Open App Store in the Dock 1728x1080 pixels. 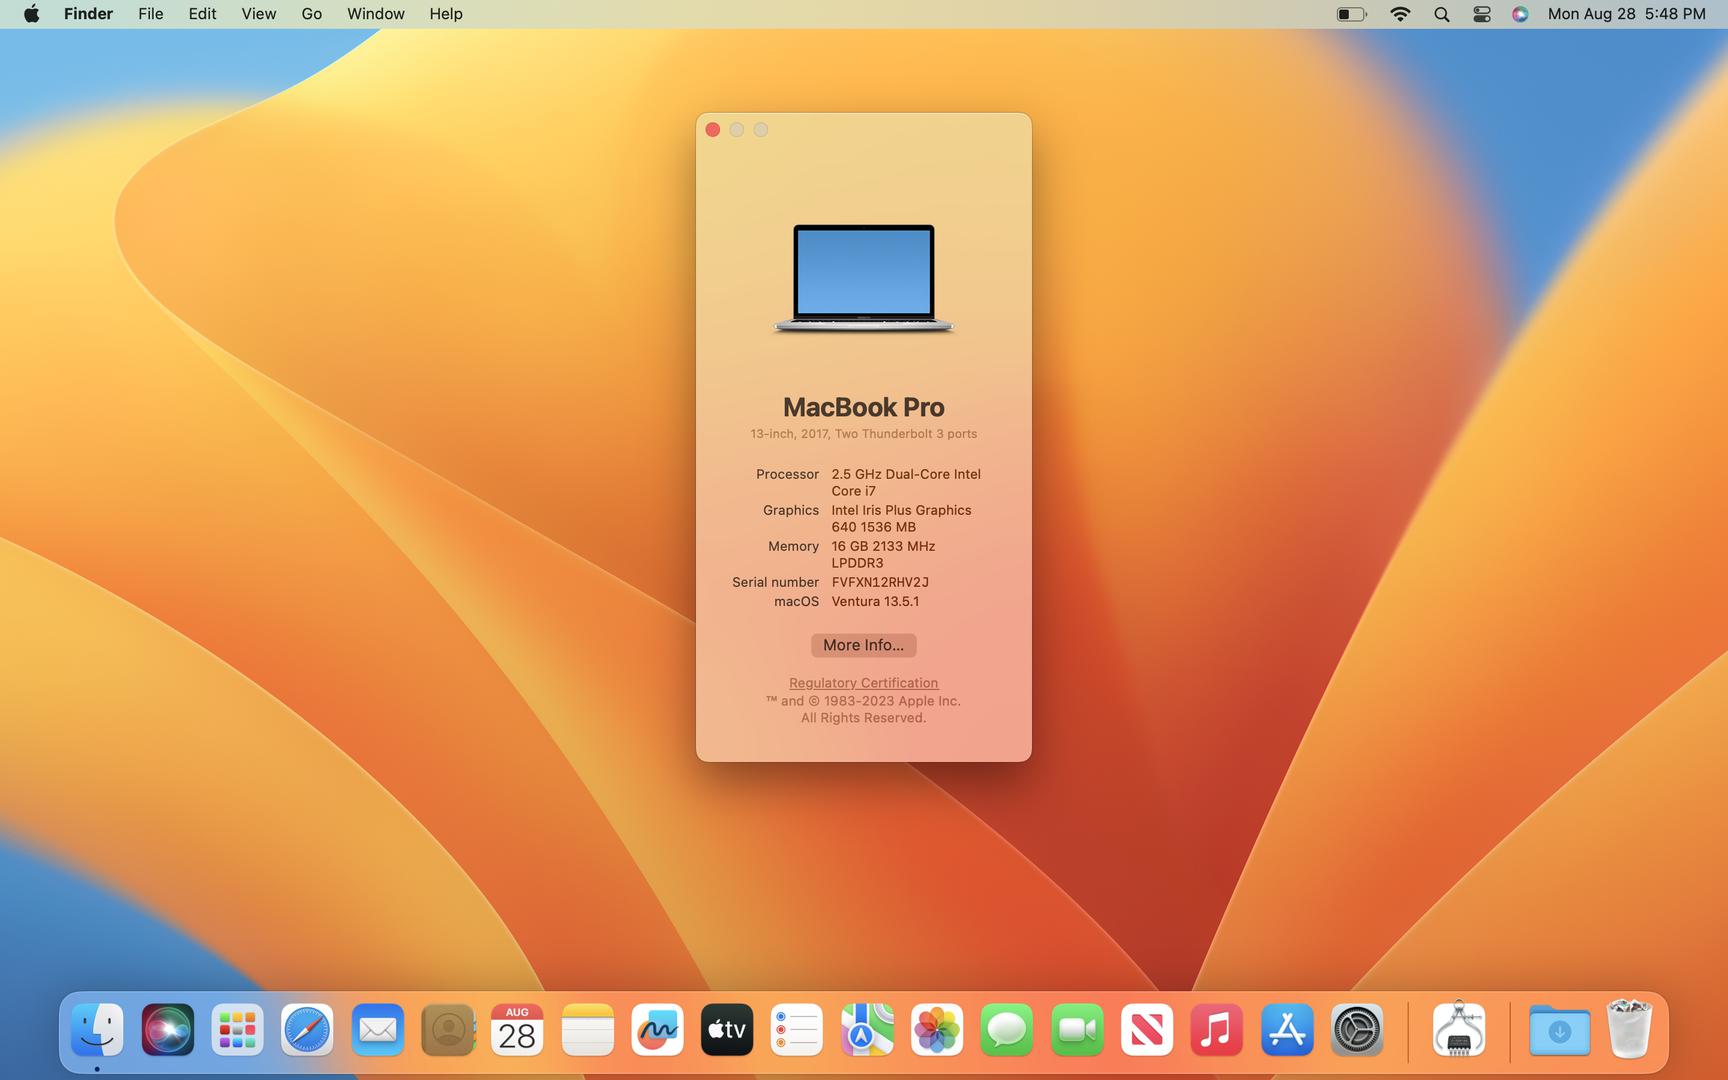[1287, 1030]
